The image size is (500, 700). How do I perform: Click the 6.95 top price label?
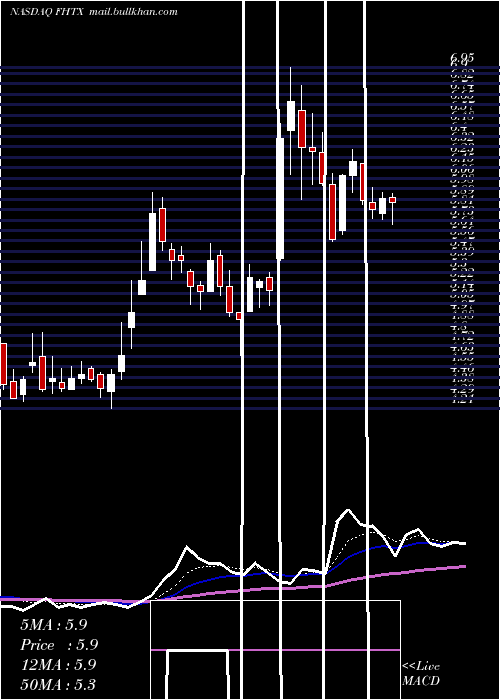pos(462,58)
